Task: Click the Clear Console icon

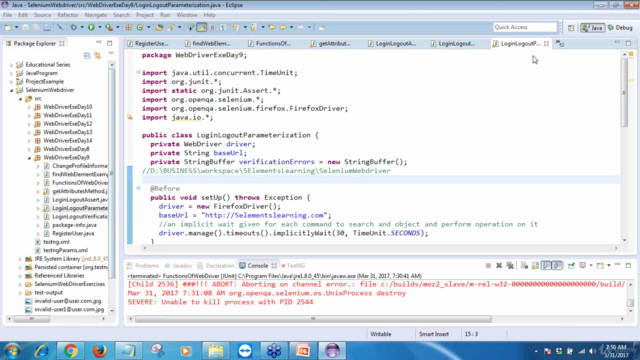Action: (x=524, y=266)
